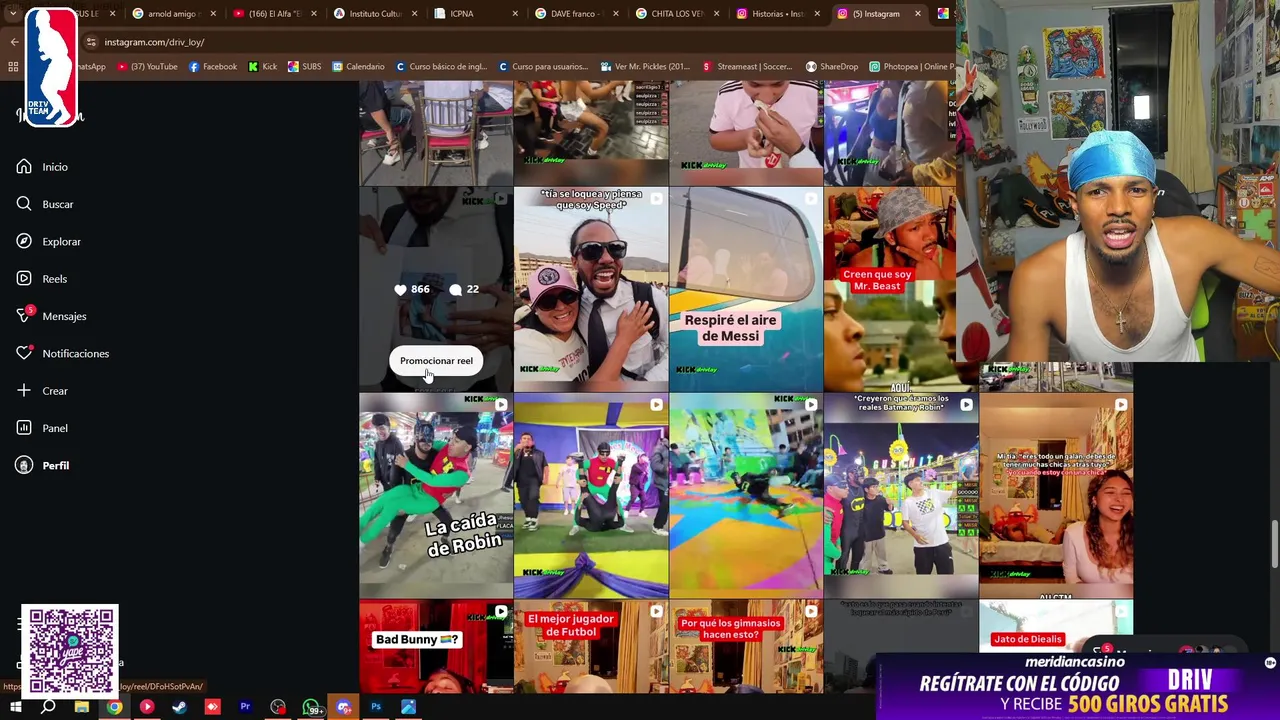Open AnyDesk from the taskbar

212,707
